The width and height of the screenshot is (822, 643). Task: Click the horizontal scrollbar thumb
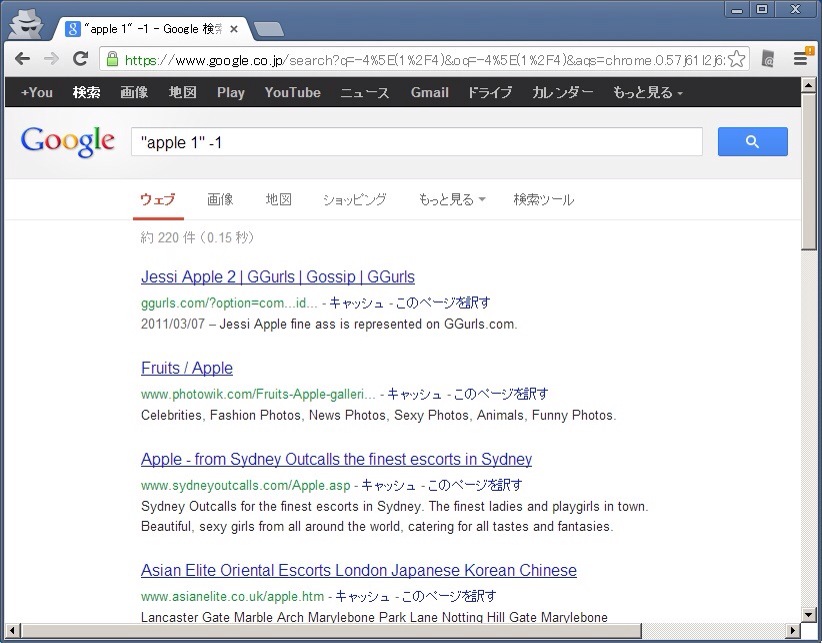point(331,629)
